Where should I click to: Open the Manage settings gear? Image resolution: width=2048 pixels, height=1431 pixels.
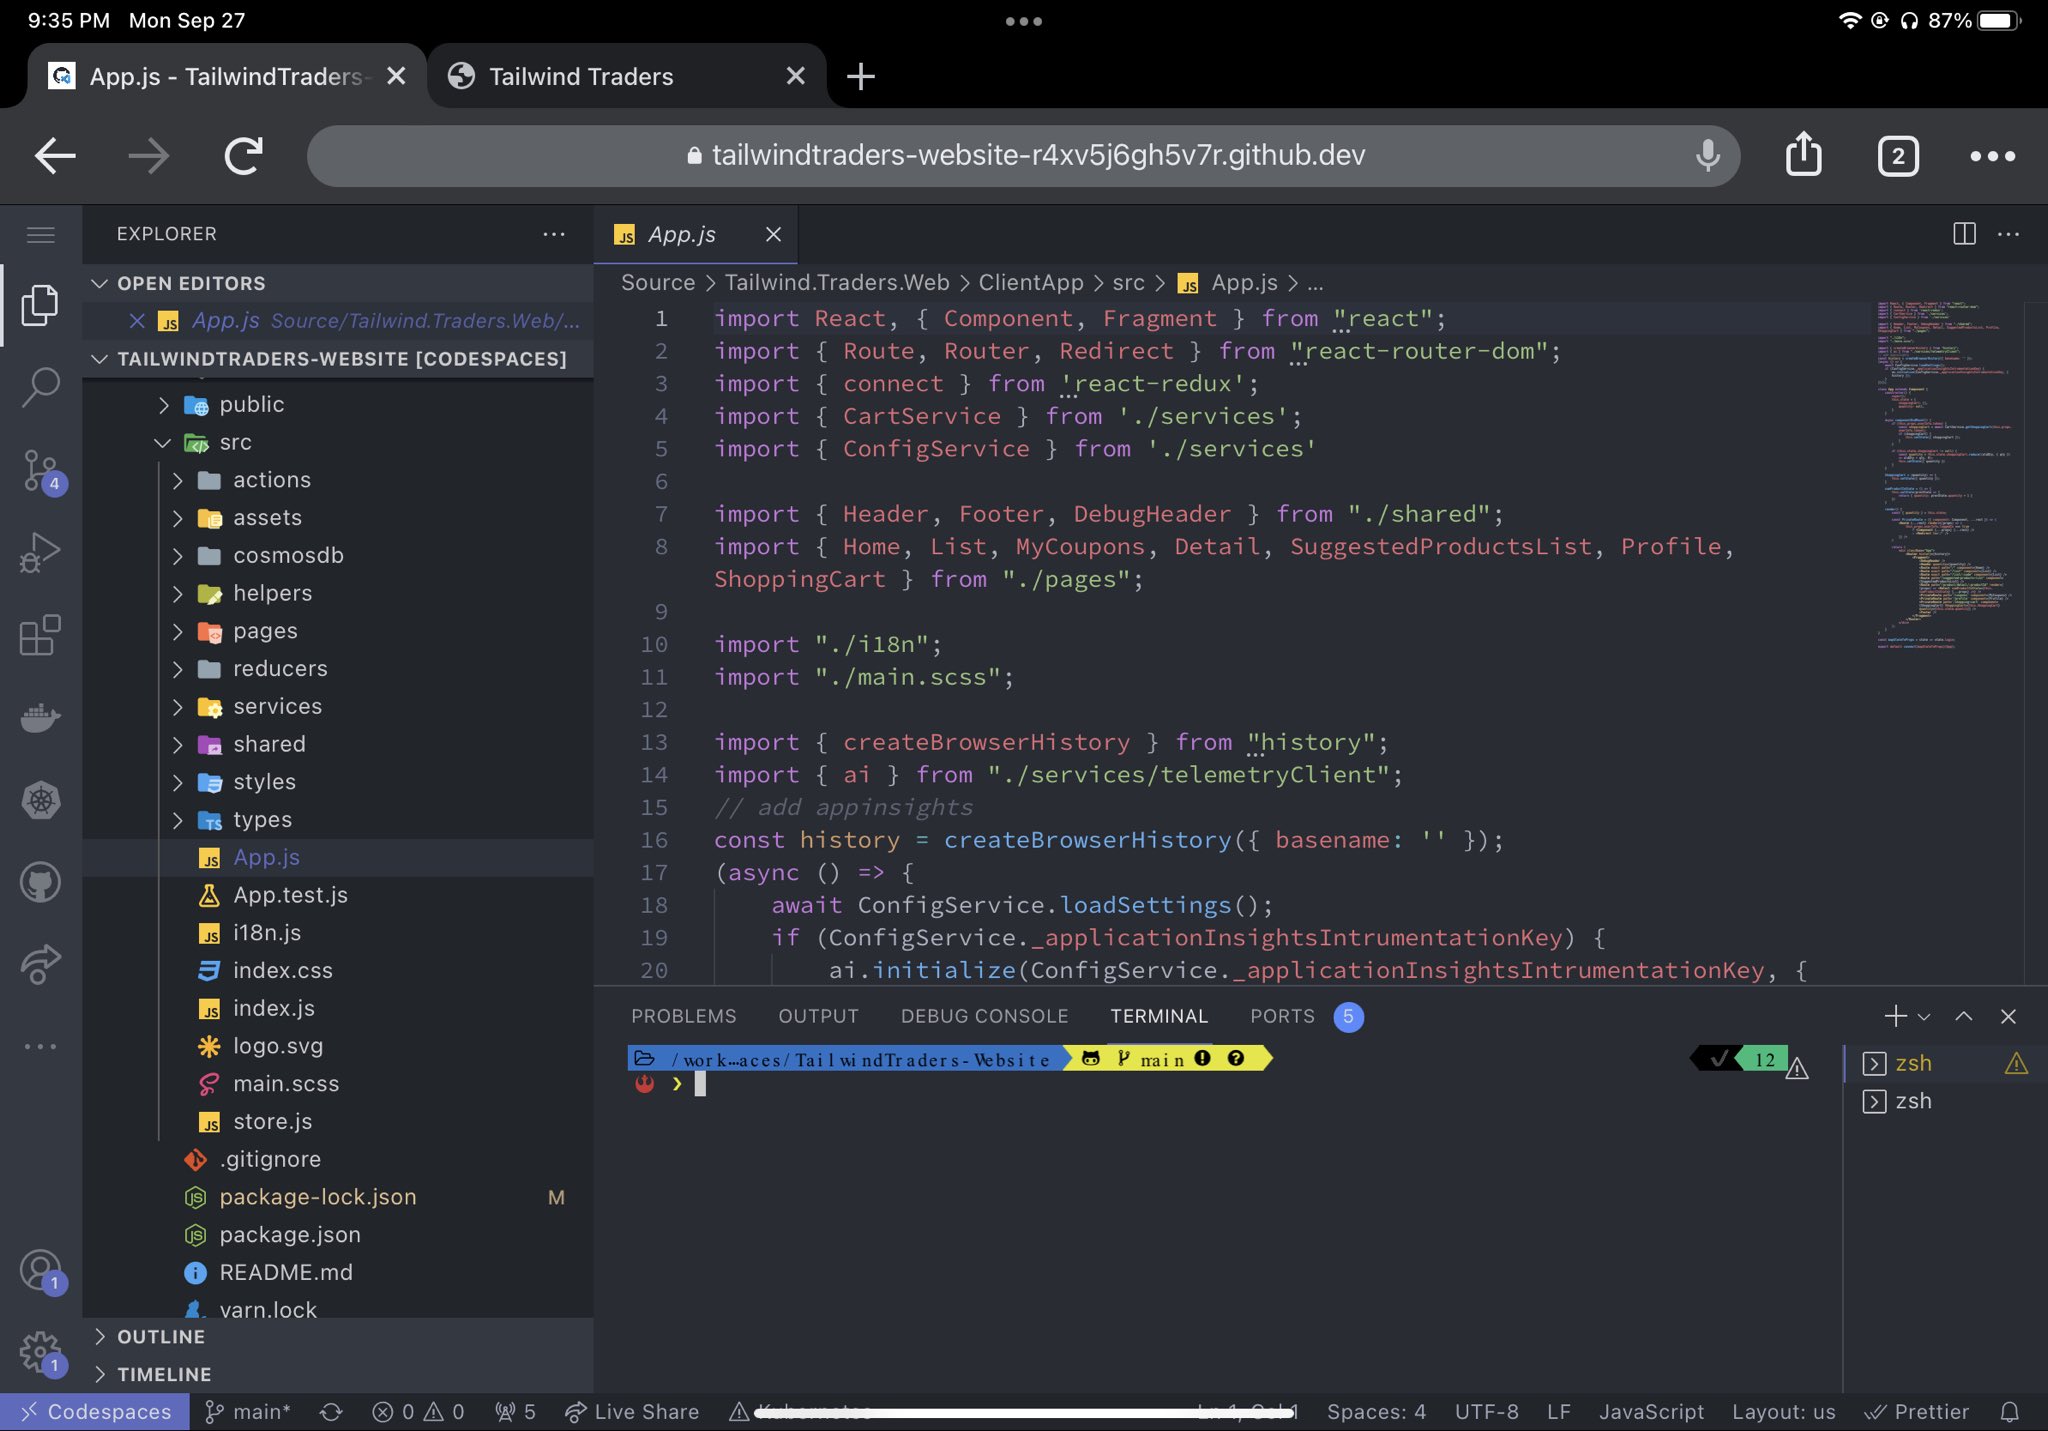point(41,1353)
